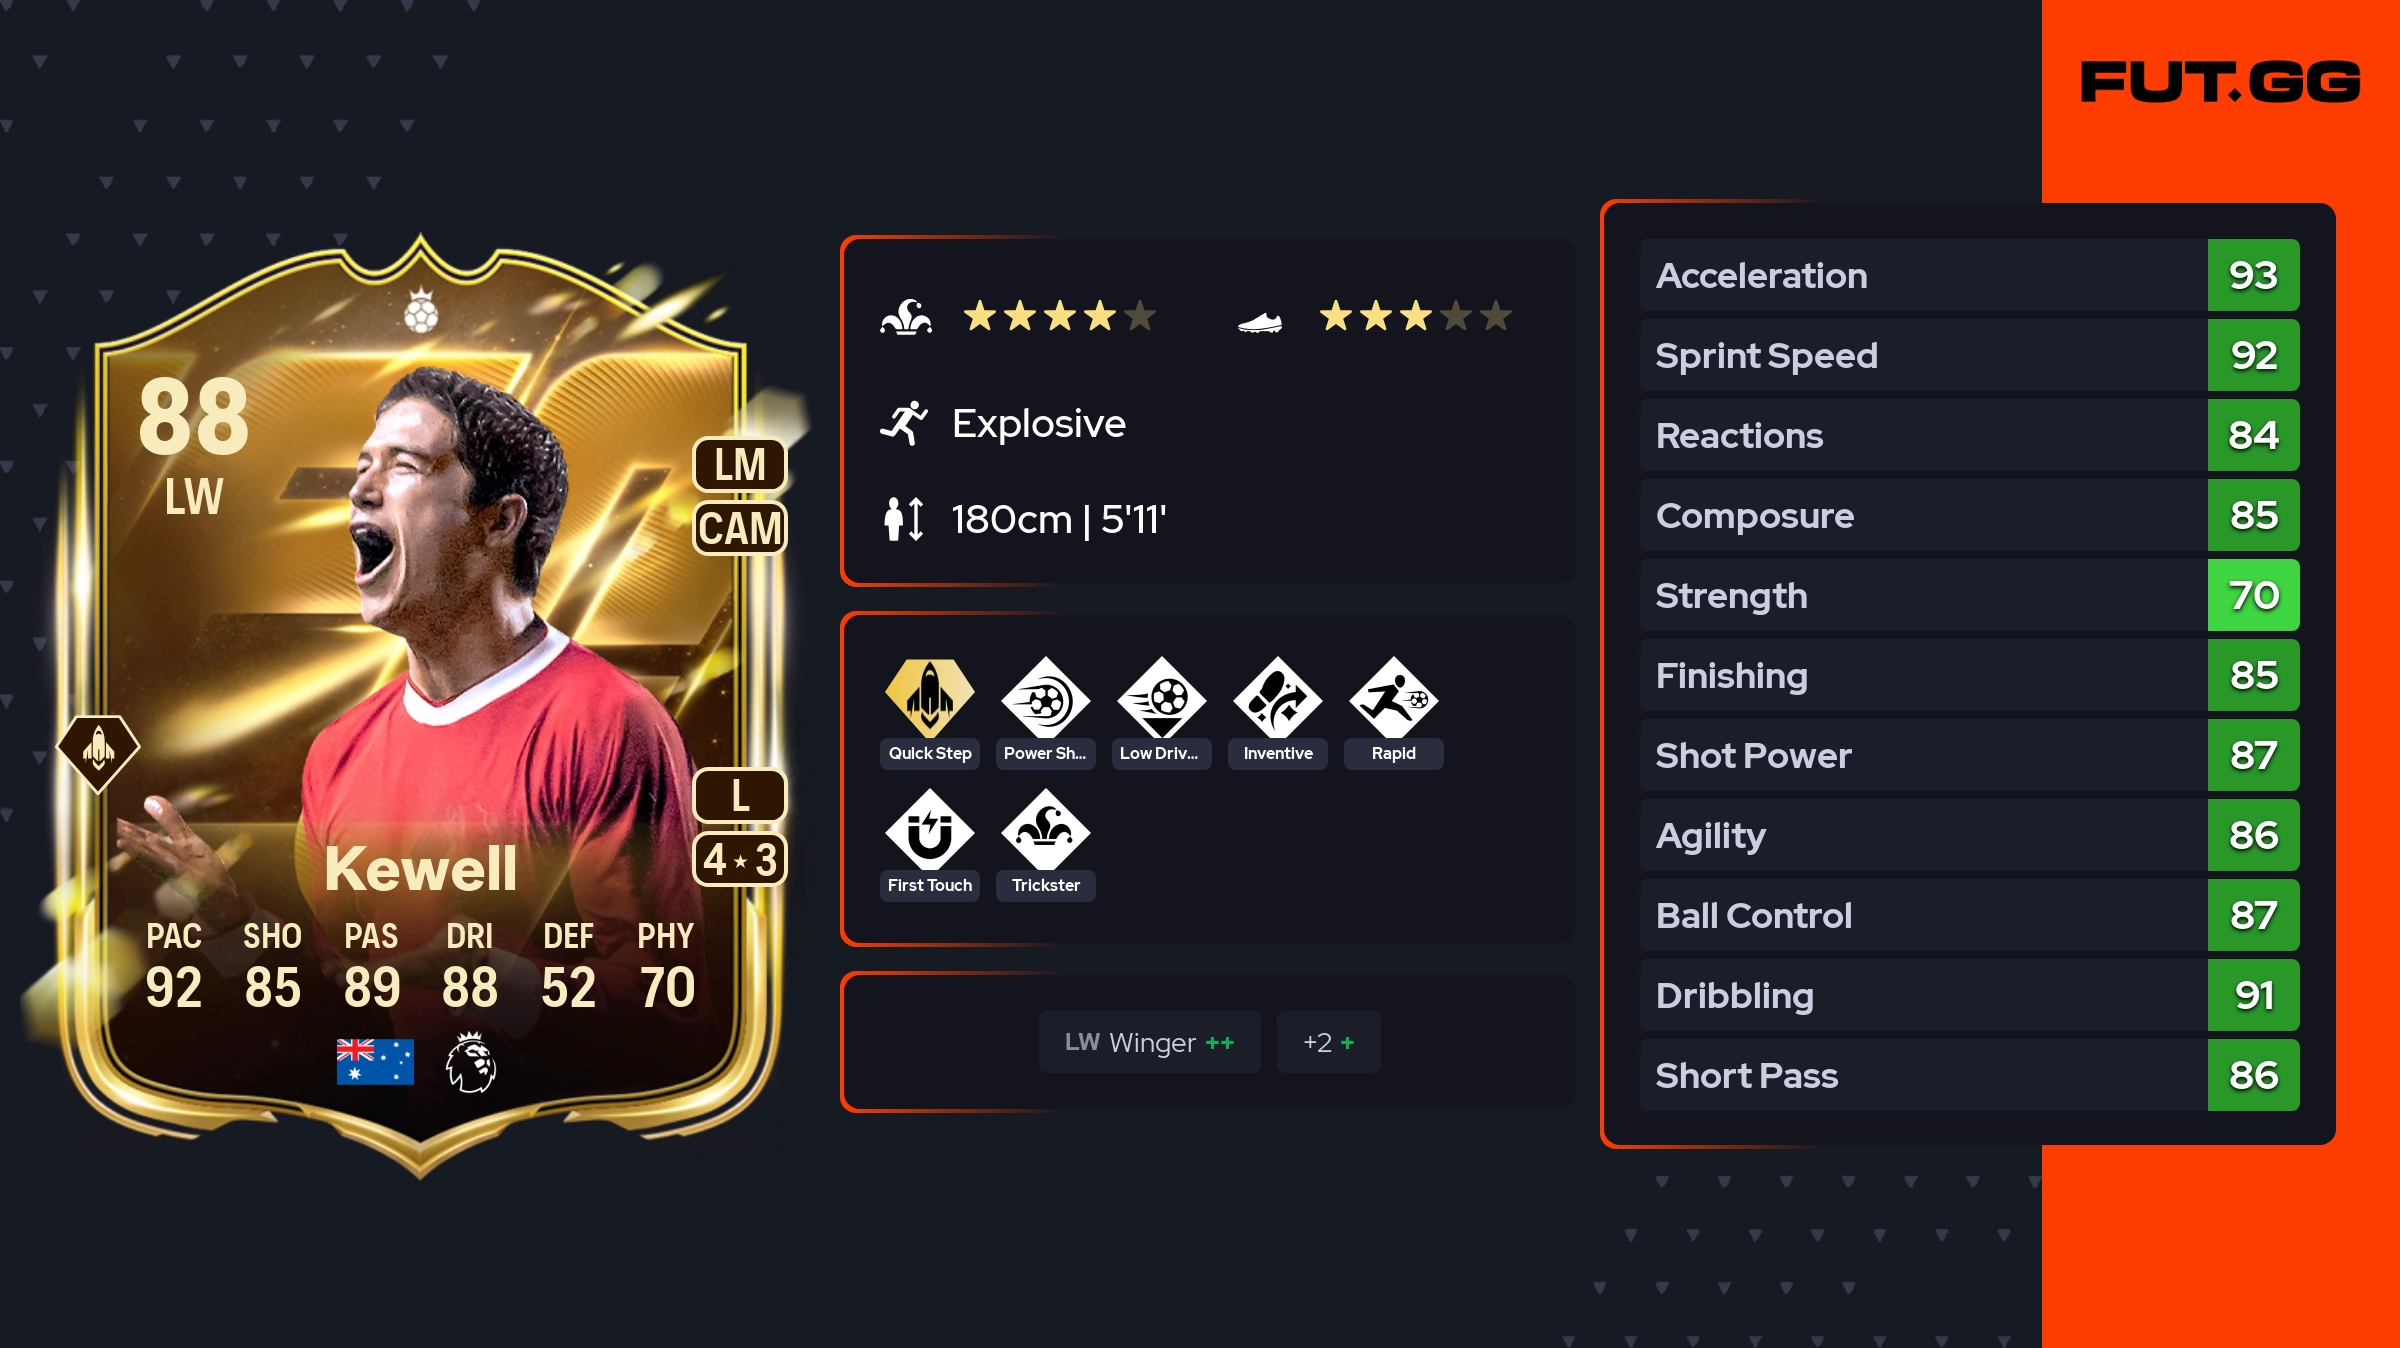Select the LM alternate position badge
Image resolution: width=2400 pixels, height=1348 pixels.
coord(740,464)
